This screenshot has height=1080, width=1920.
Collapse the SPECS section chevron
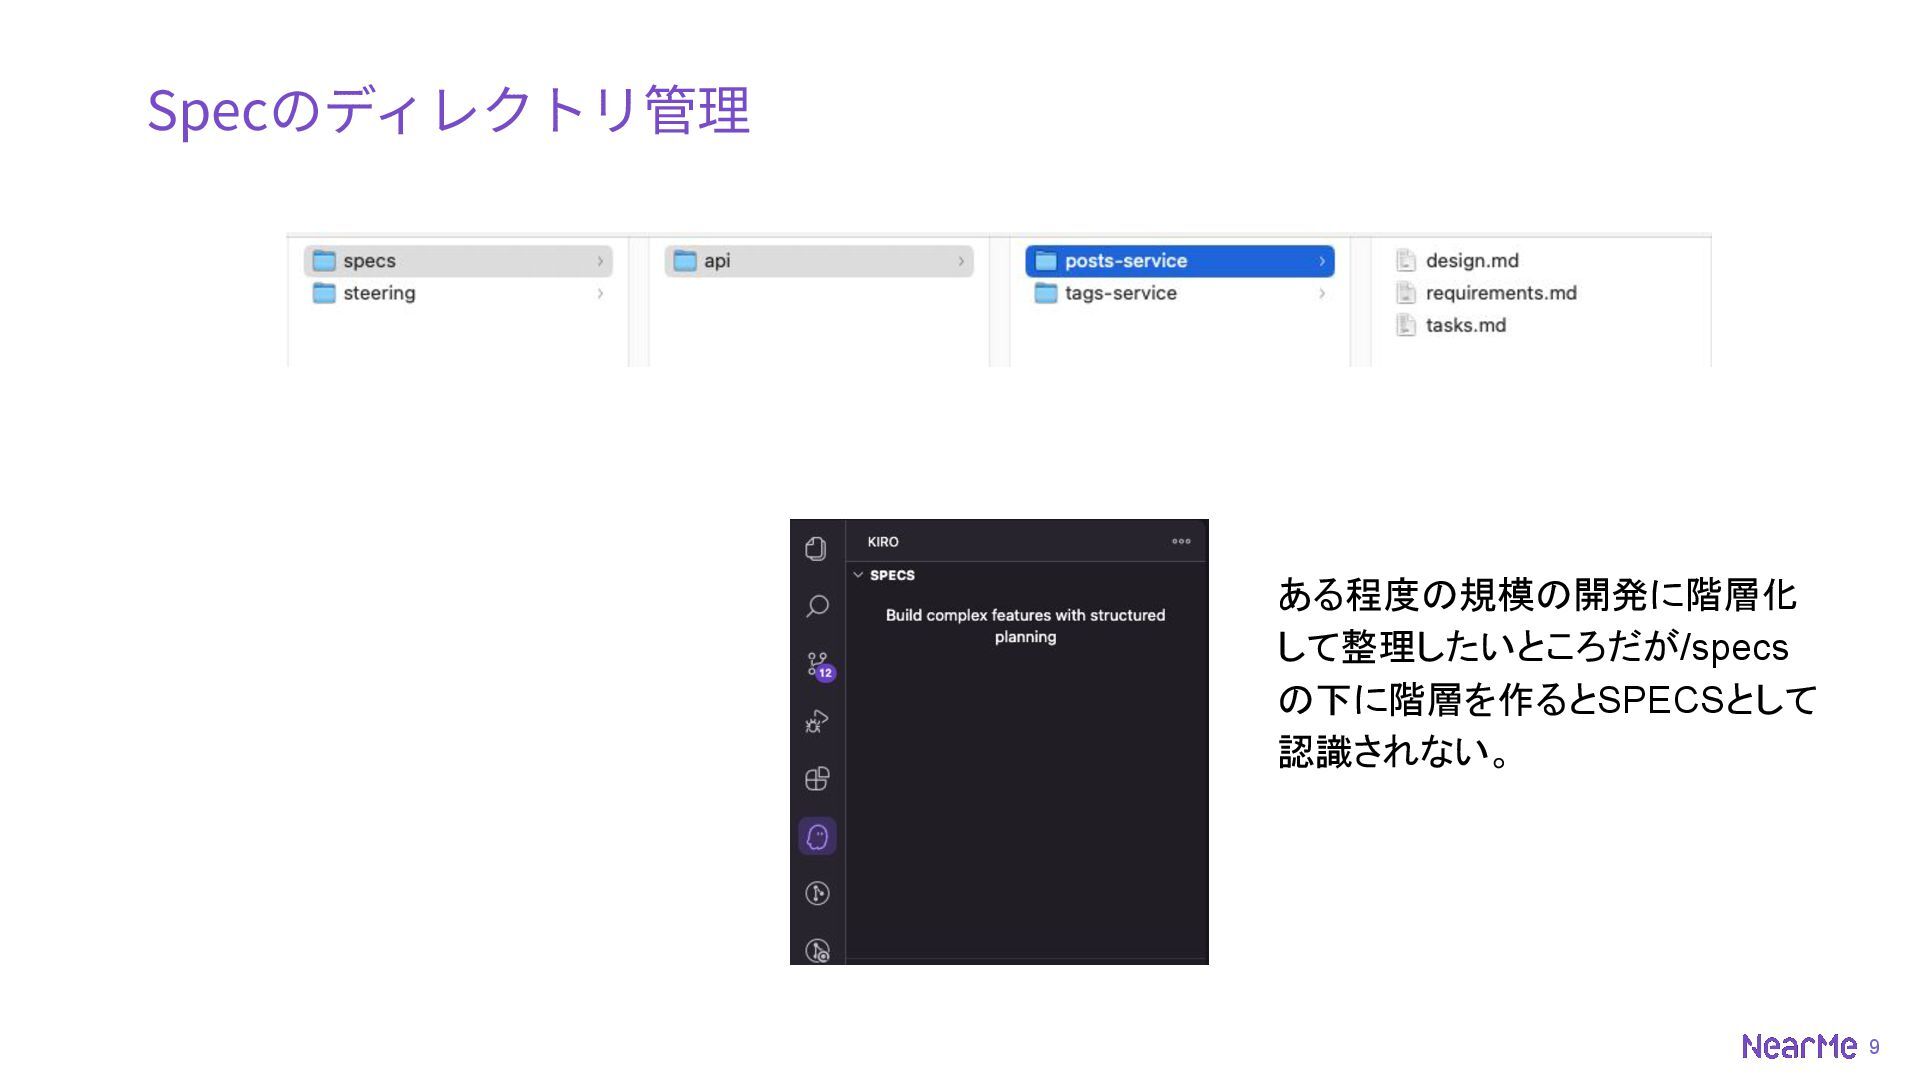click(858, 575)
